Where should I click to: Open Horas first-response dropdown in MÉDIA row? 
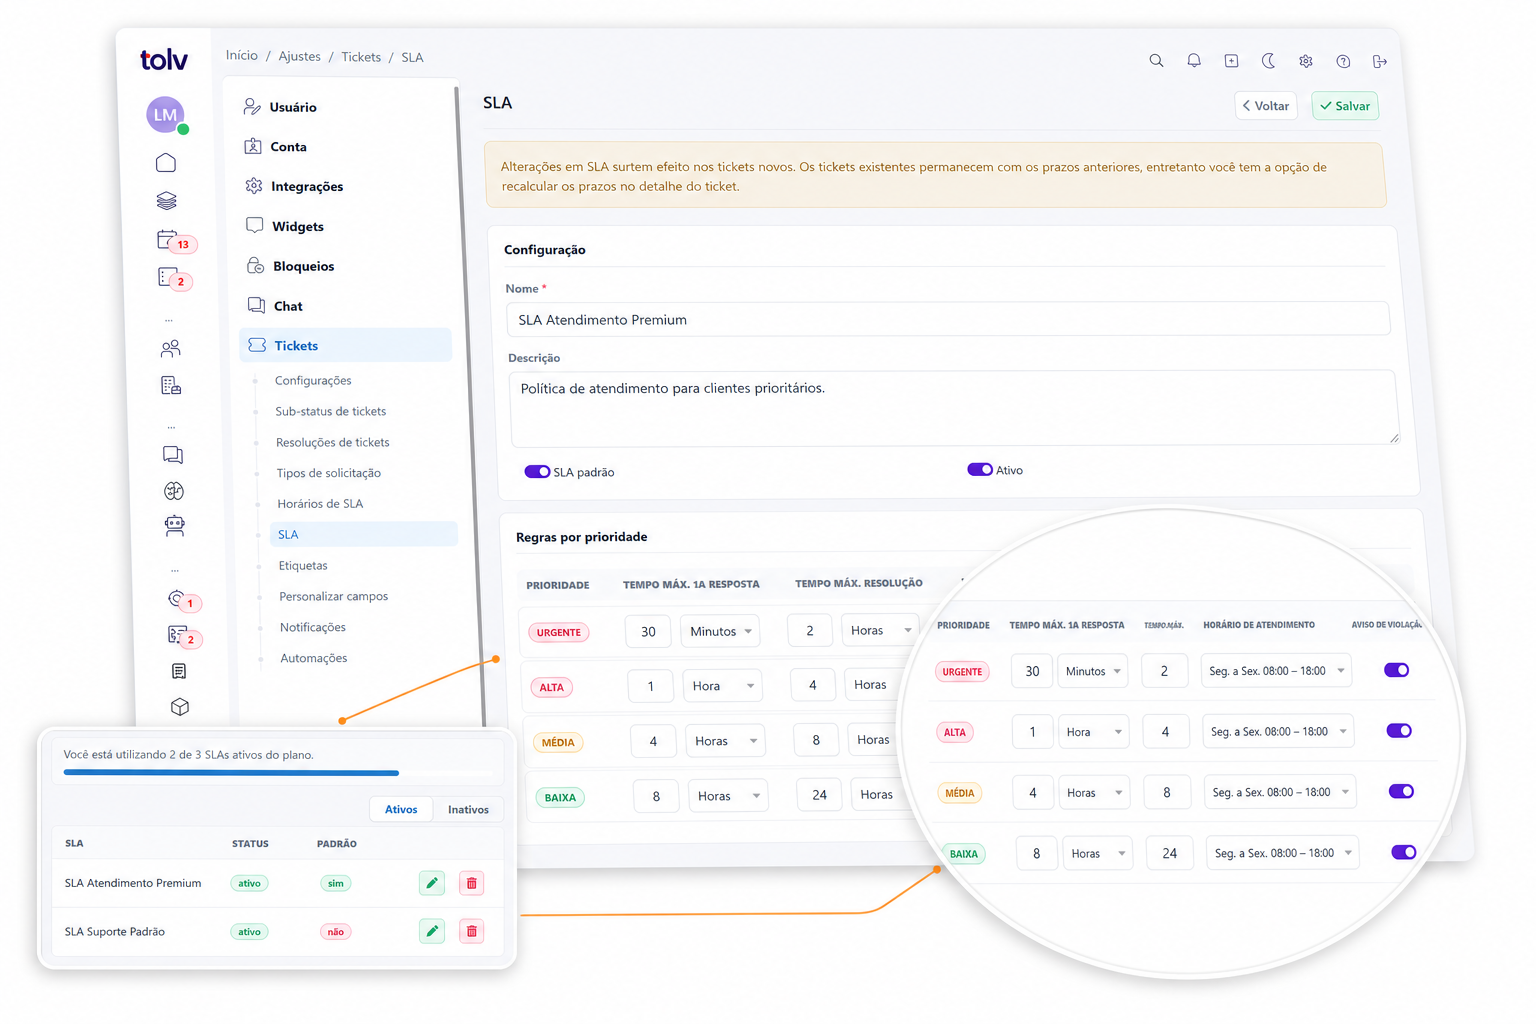point(726,741)
